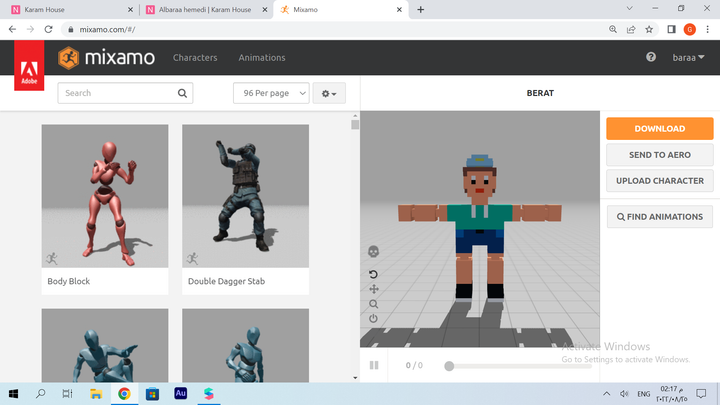Click the BERAT character name

(540, 93)
